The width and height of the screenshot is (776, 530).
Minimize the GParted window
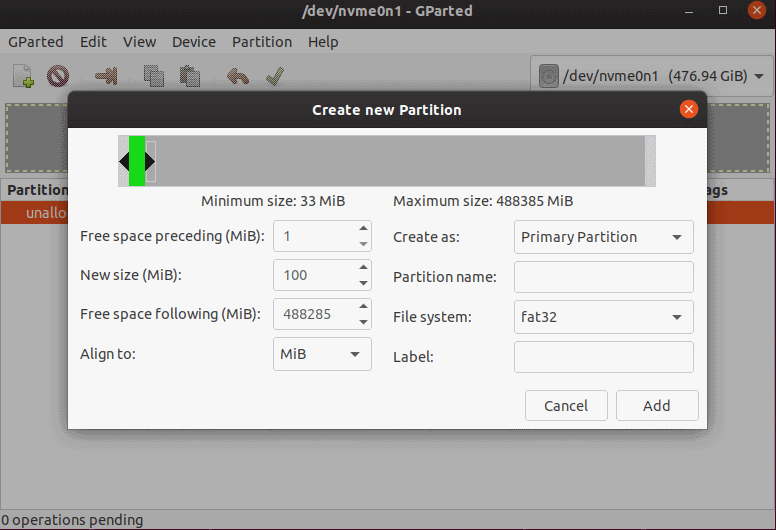click(x=688, y=10)
